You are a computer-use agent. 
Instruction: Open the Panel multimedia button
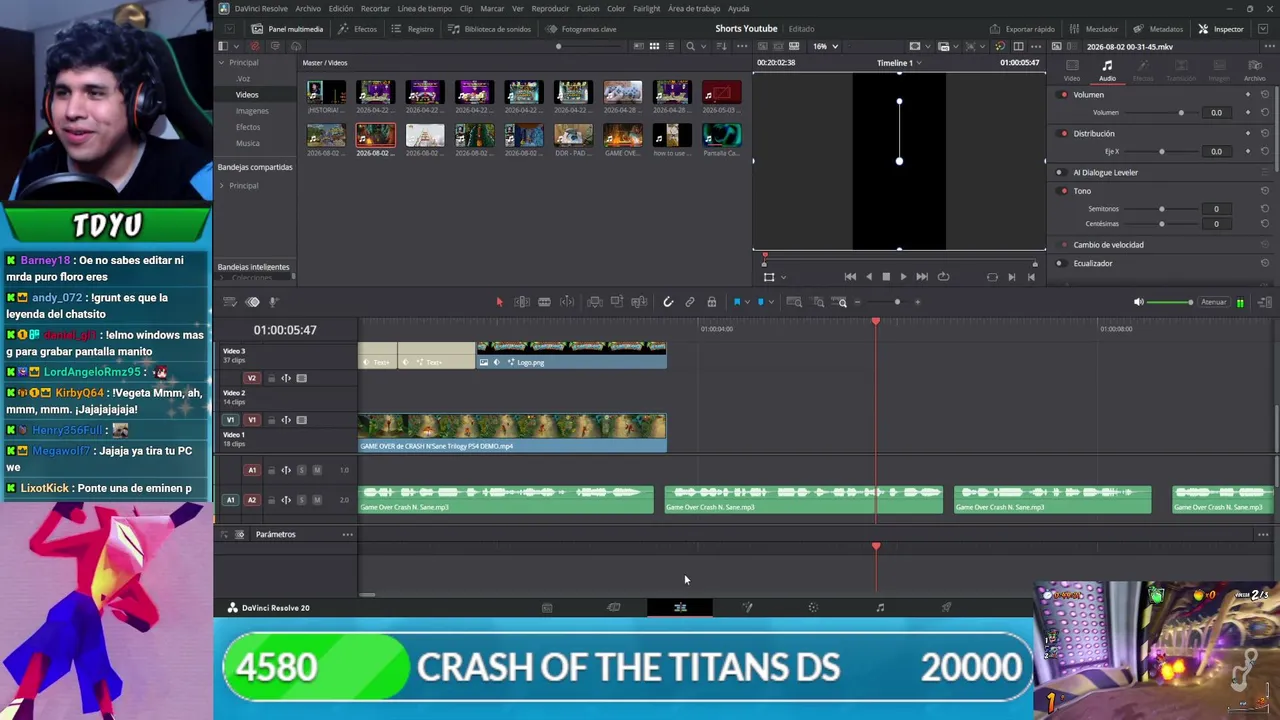tap(288, 29)
